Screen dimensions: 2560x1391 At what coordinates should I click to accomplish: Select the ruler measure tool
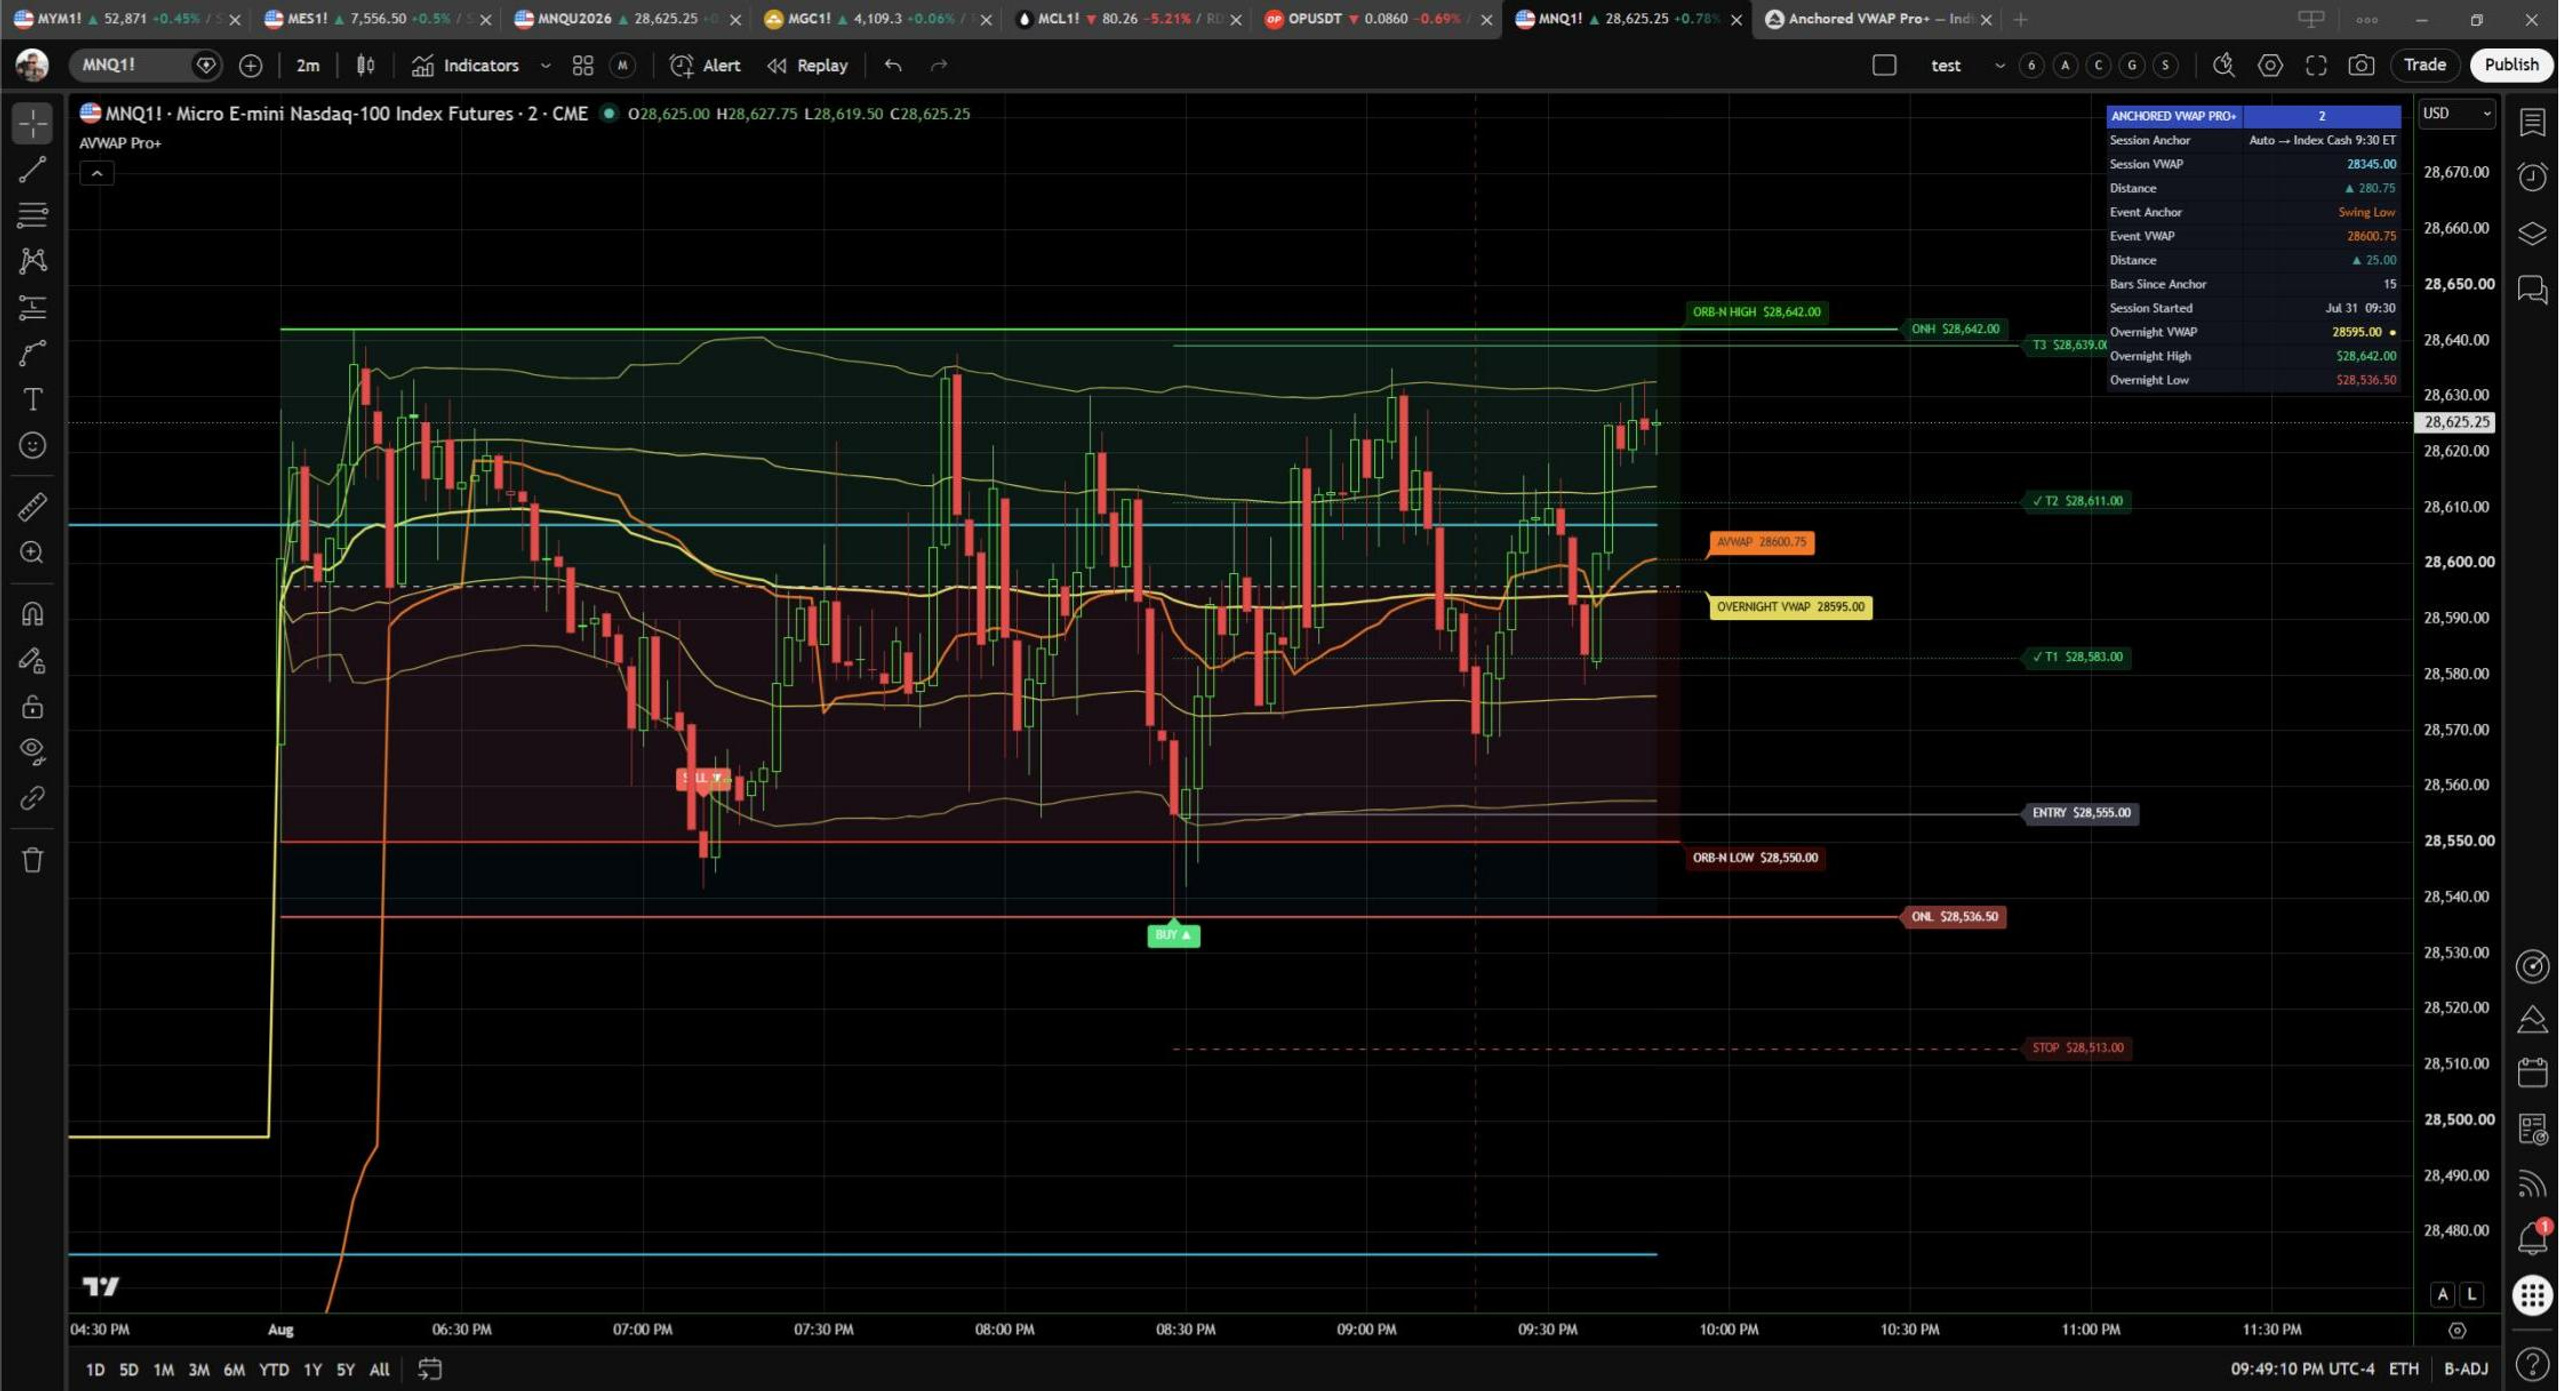click(32, 507)
